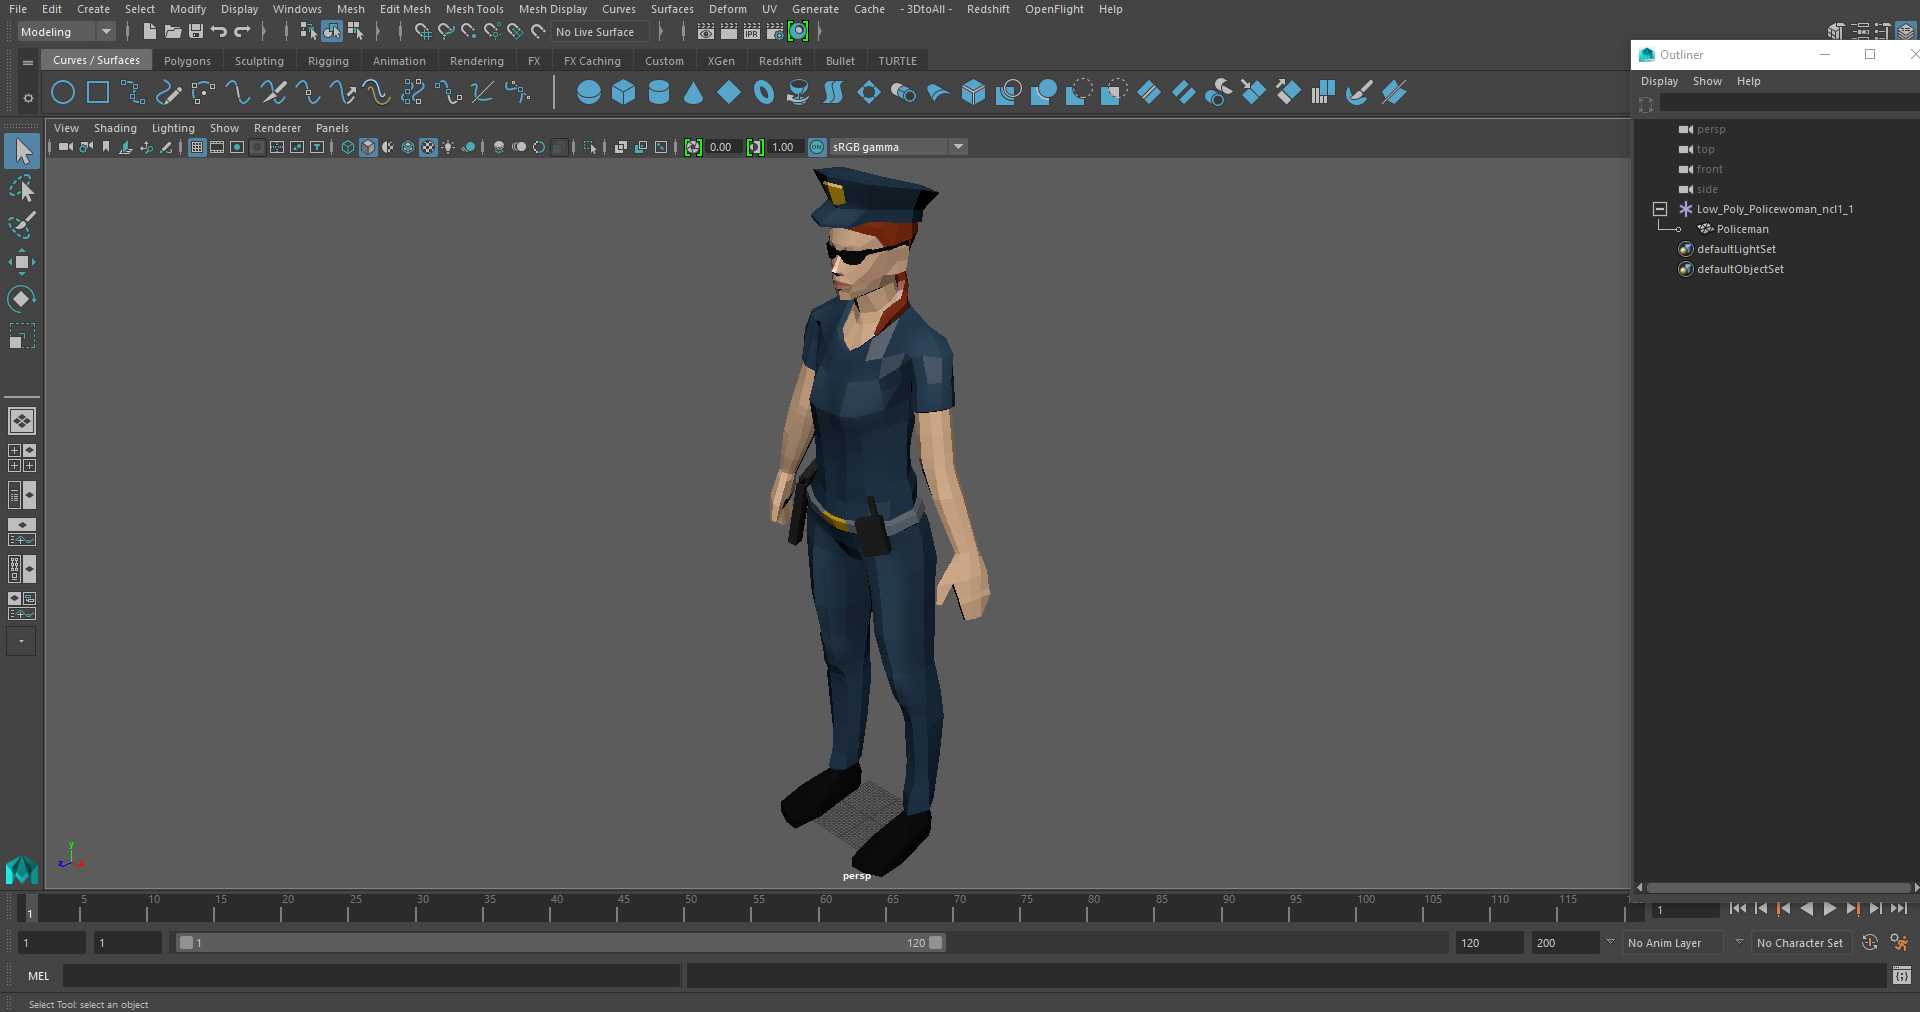Screen dimensions: 1920x1012
Task: Activate the Select Tool arrow
Action: coord(22,151)
